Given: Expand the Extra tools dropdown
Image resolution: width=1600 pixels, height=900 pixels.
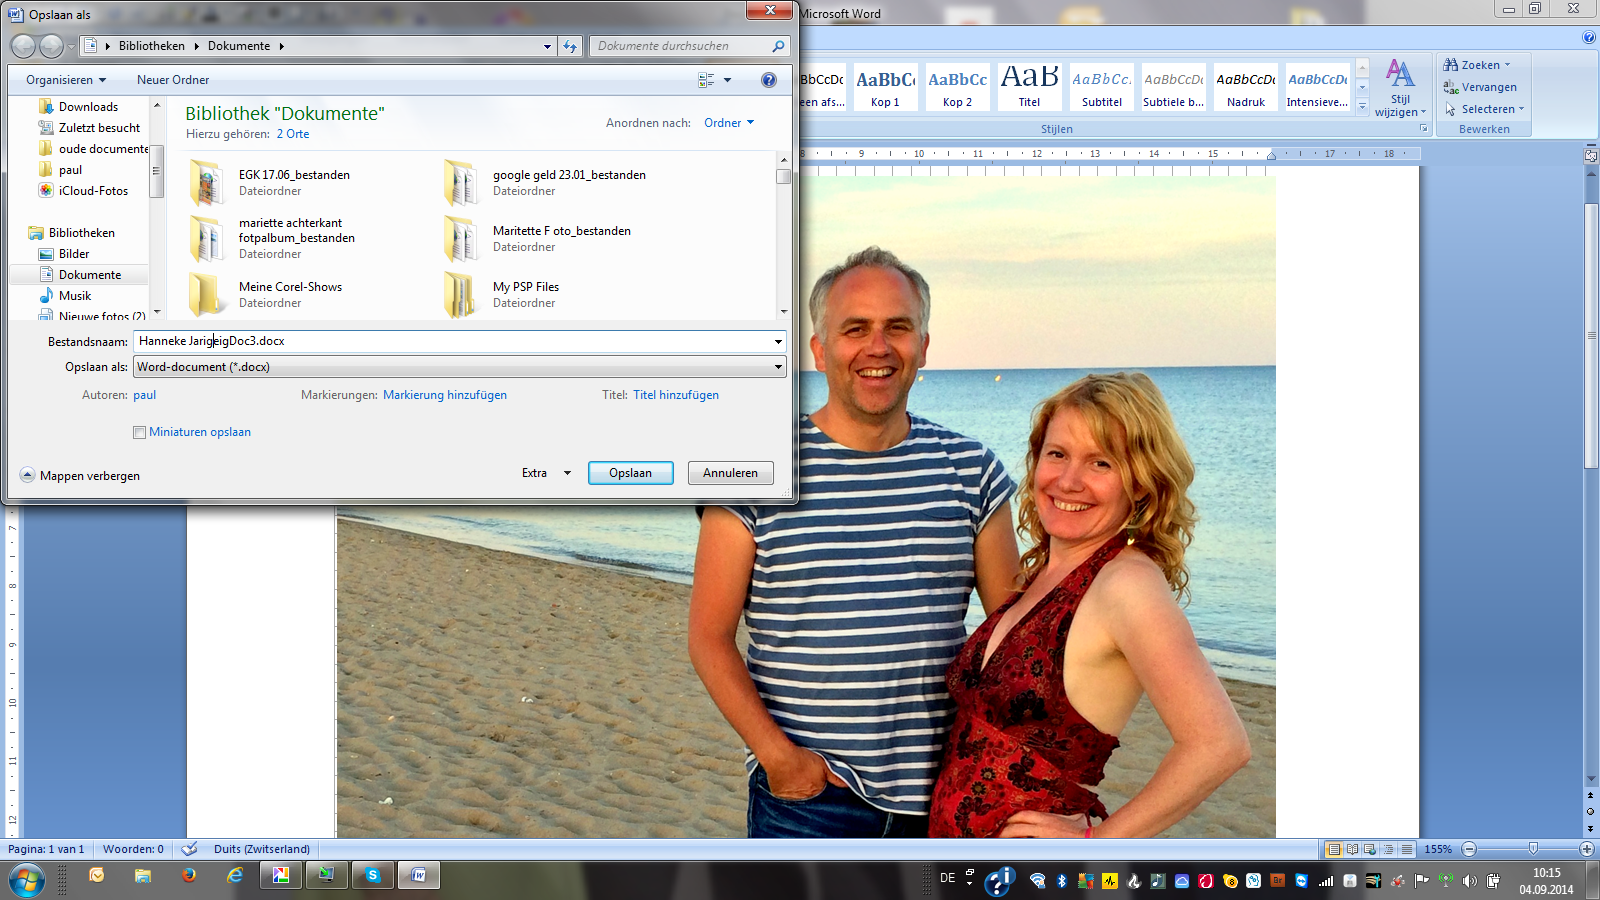Looking at the screenshot, I should coord(545,473).
